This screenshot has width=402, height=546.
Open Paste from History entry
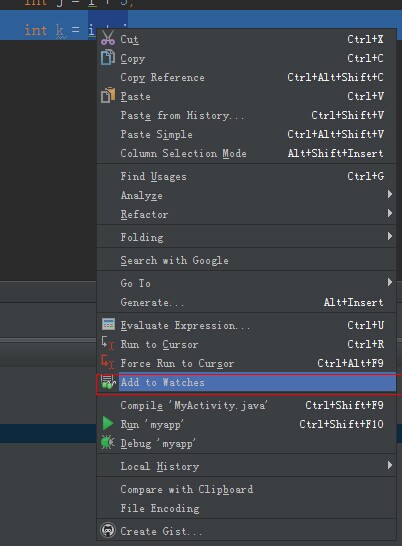(x=246, y=115)
